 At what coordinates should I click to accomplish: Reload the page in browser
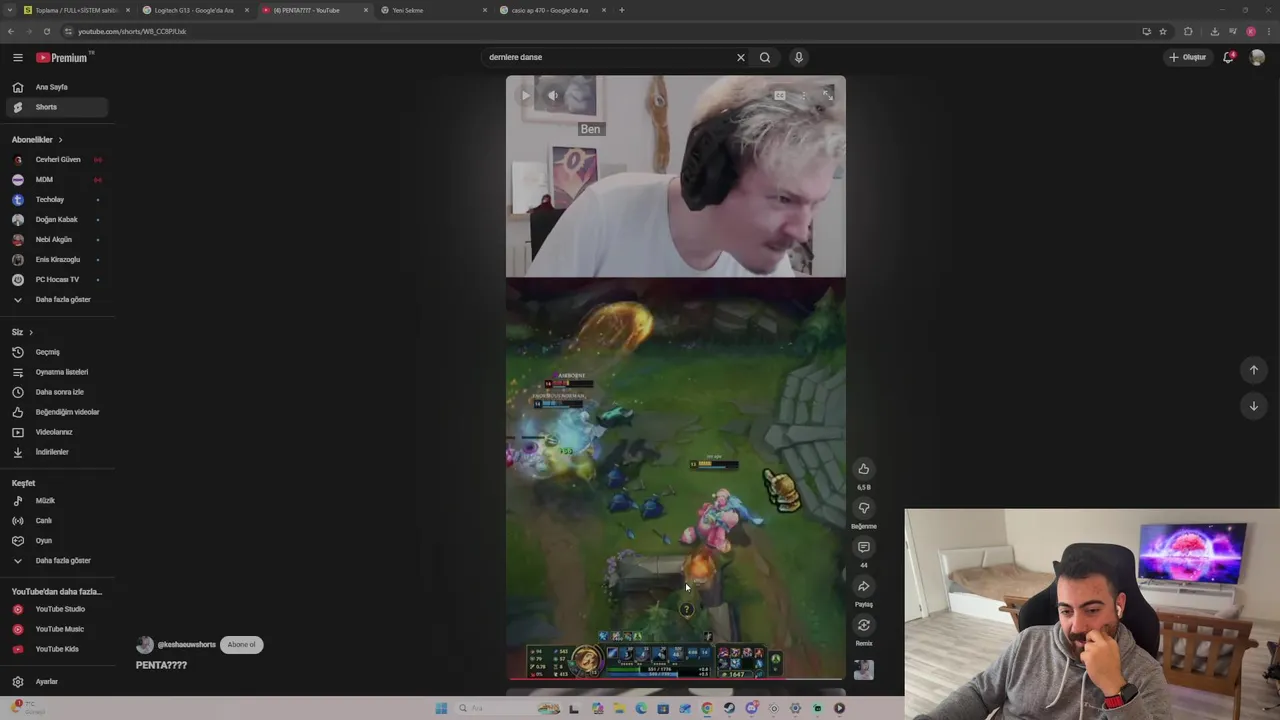[46, 31]
